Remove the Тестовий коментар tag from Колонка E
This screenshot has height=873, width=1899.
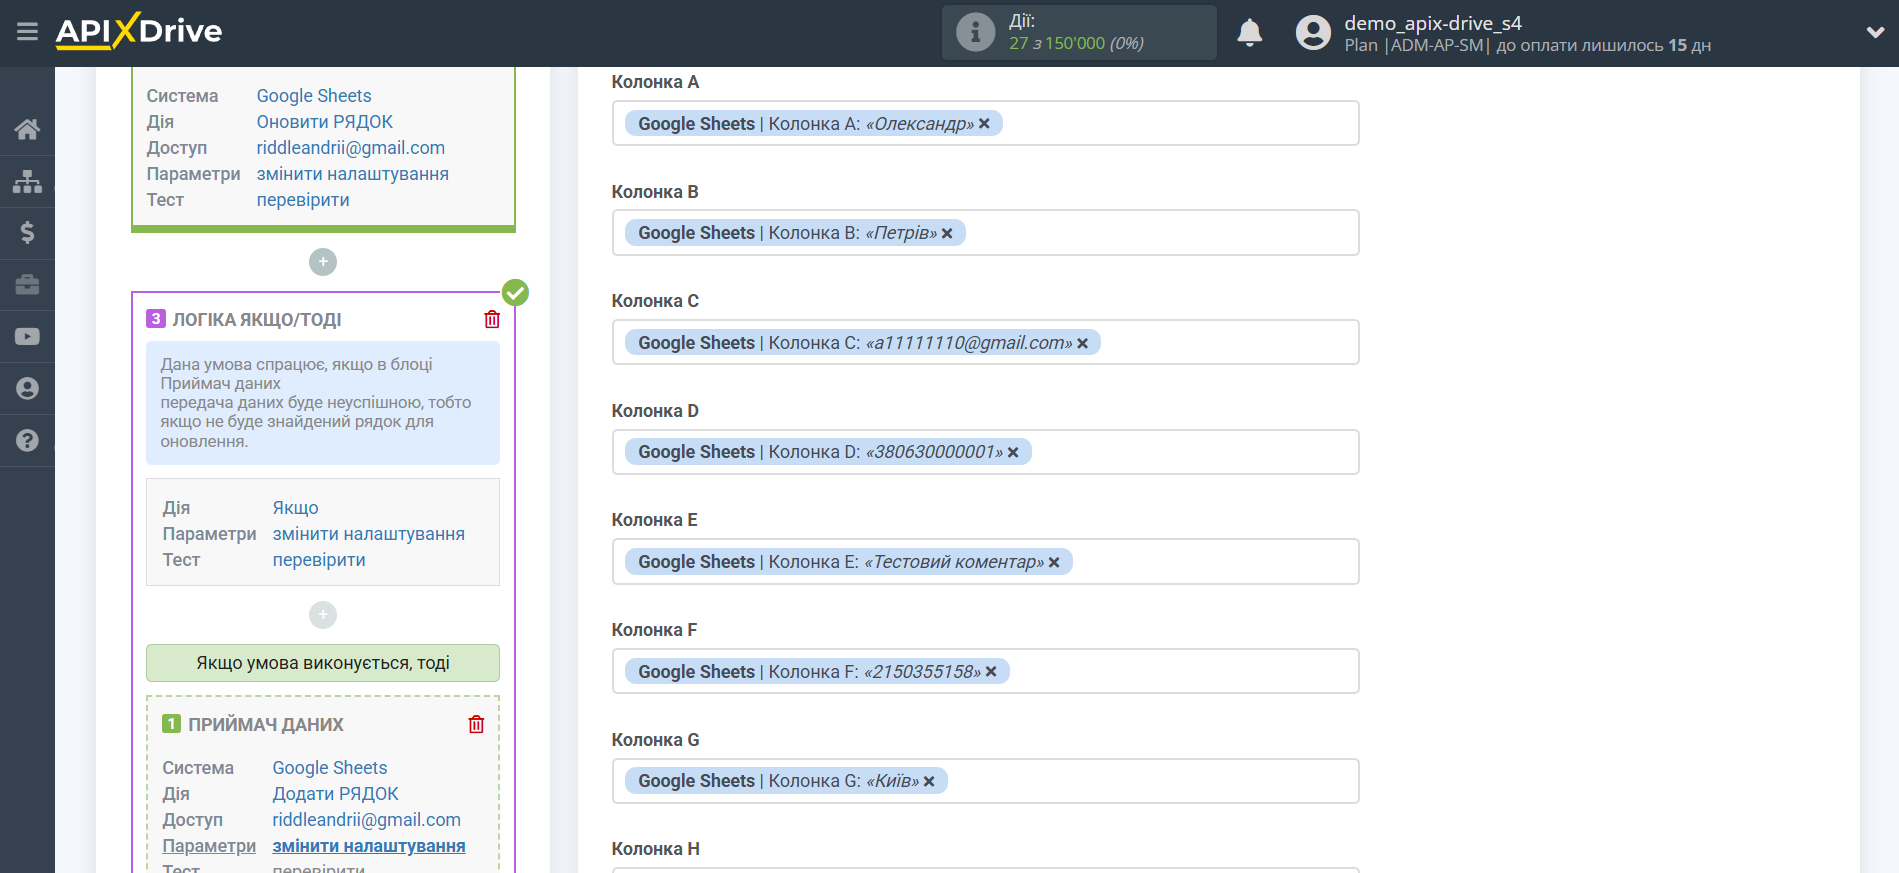(1054, 562)
